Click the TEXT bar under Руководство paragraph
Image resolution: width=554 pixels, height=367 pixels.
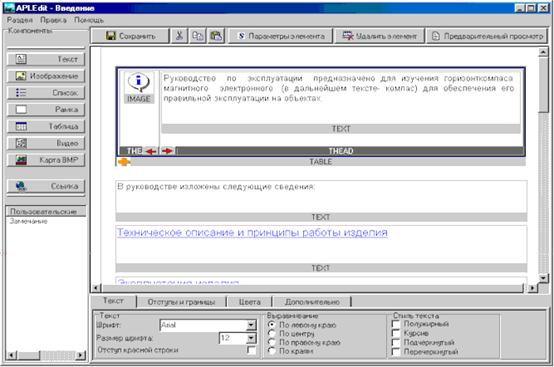(341, 129)
